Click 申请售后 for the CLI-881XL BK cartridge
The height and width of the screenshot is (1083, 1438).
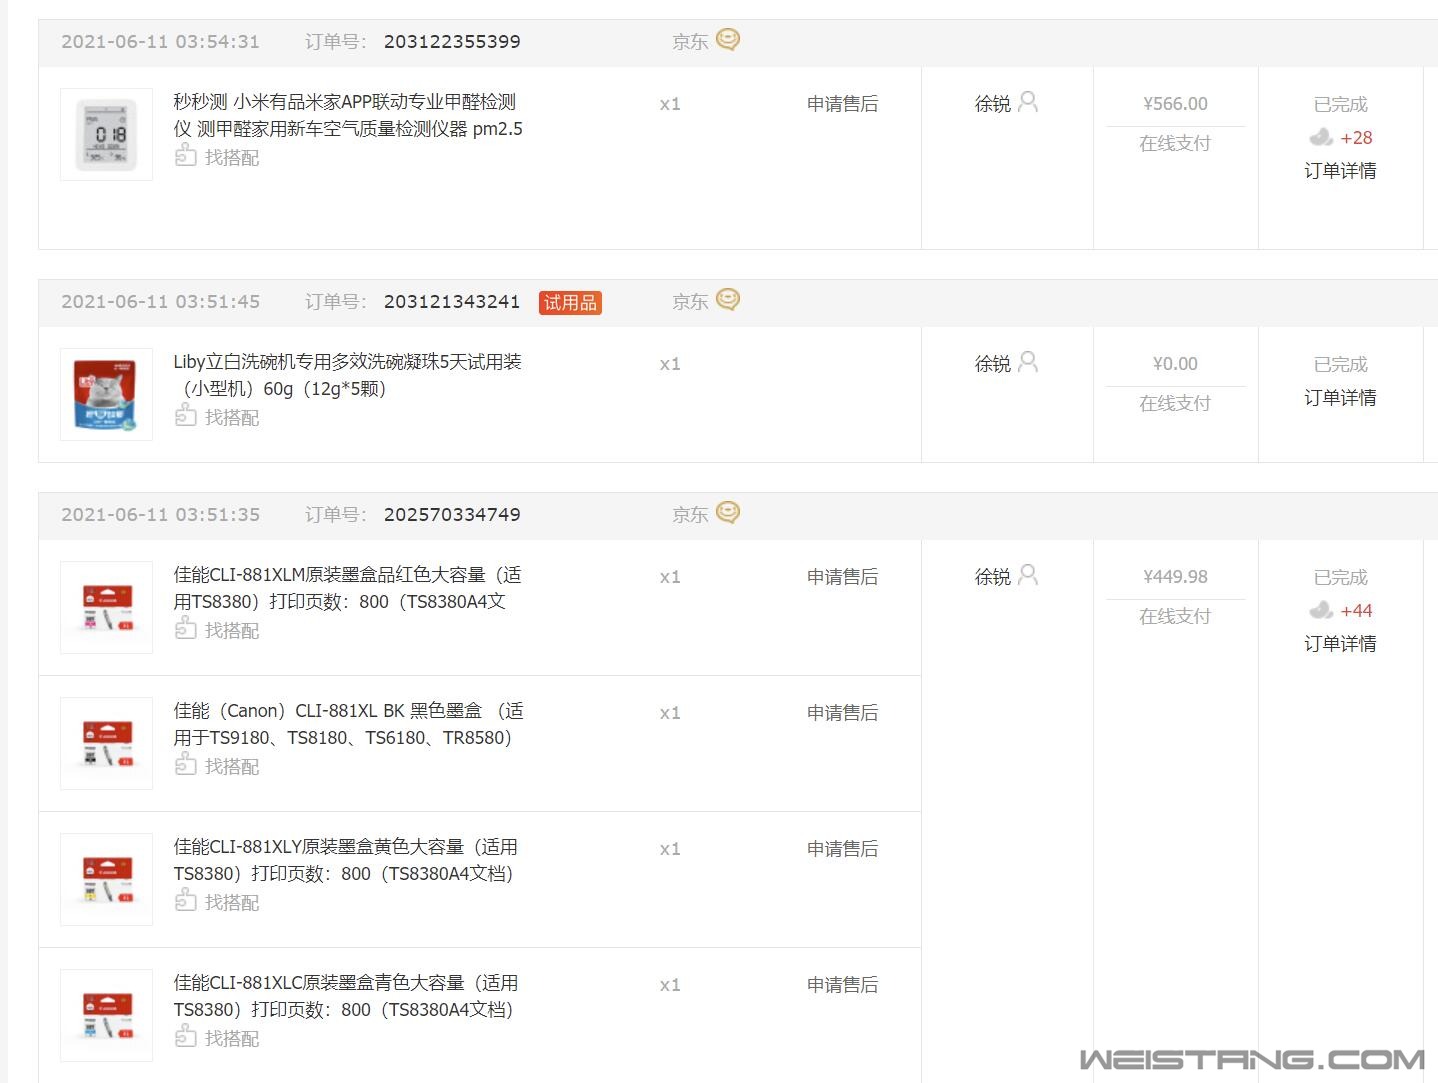(x=842, y=712)
